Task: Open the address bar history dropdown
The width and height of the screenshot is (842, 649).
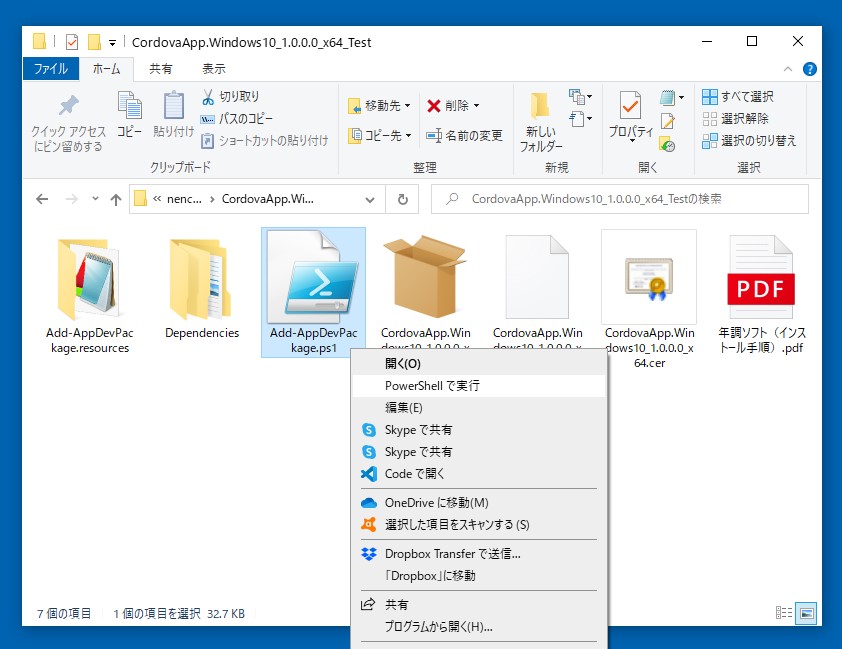Action: pos(369,199)
